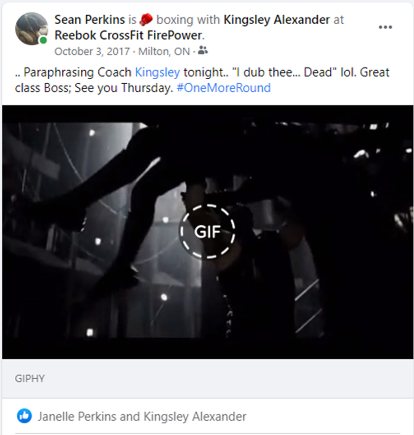Click the Milton, ON location text
This screenshot has width=414, height=435.
coord(164,51)
